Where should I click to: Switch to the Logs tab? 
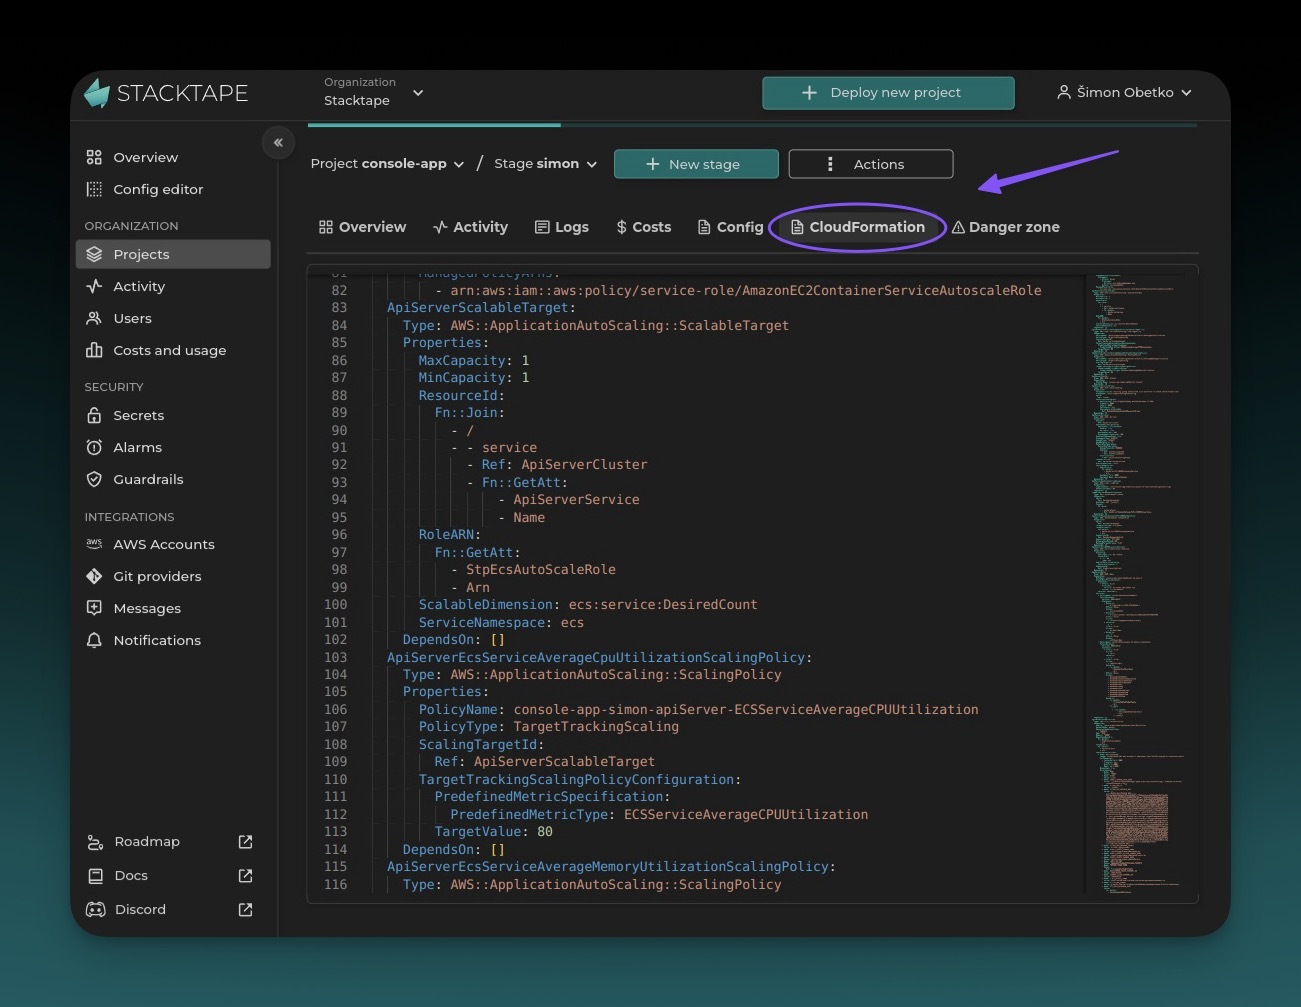562,227
